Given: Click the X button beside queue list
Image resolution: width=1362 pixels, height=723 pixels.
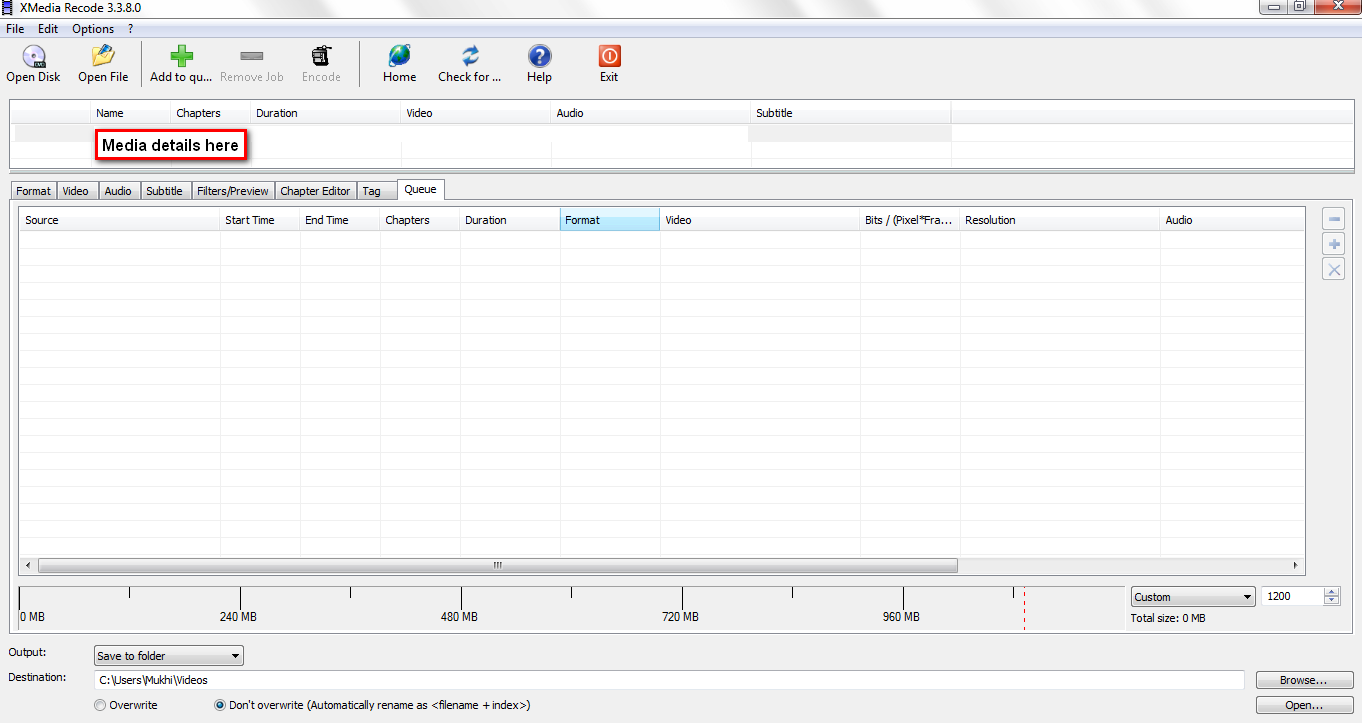Looking at the screenshot, I should pyautogui.click(x=1333, y=269).
